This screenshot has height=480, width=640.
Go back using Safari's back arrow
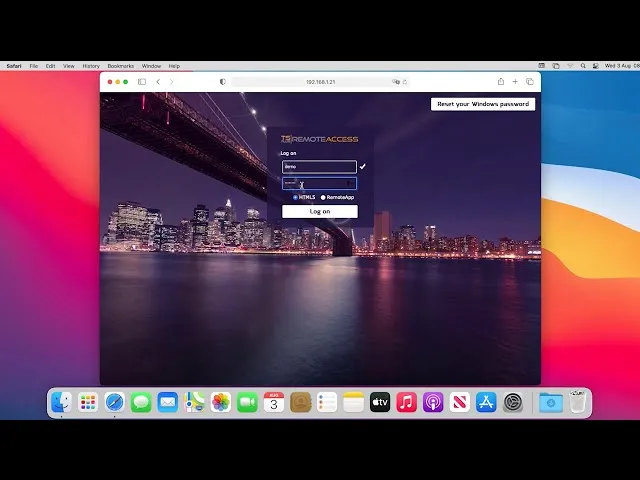click(x=157, y=82)
